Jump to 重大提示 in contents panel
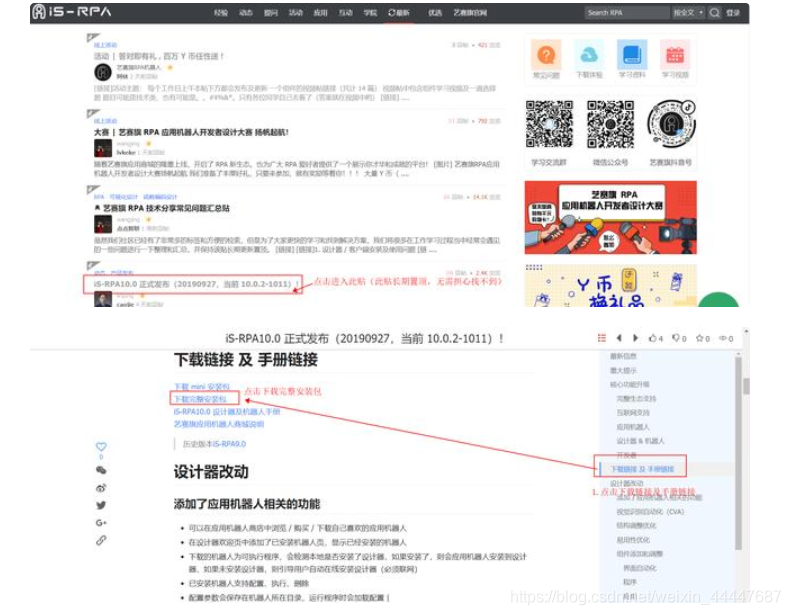The height and width of the screenshot is (615, 791). tap(623, 370)
